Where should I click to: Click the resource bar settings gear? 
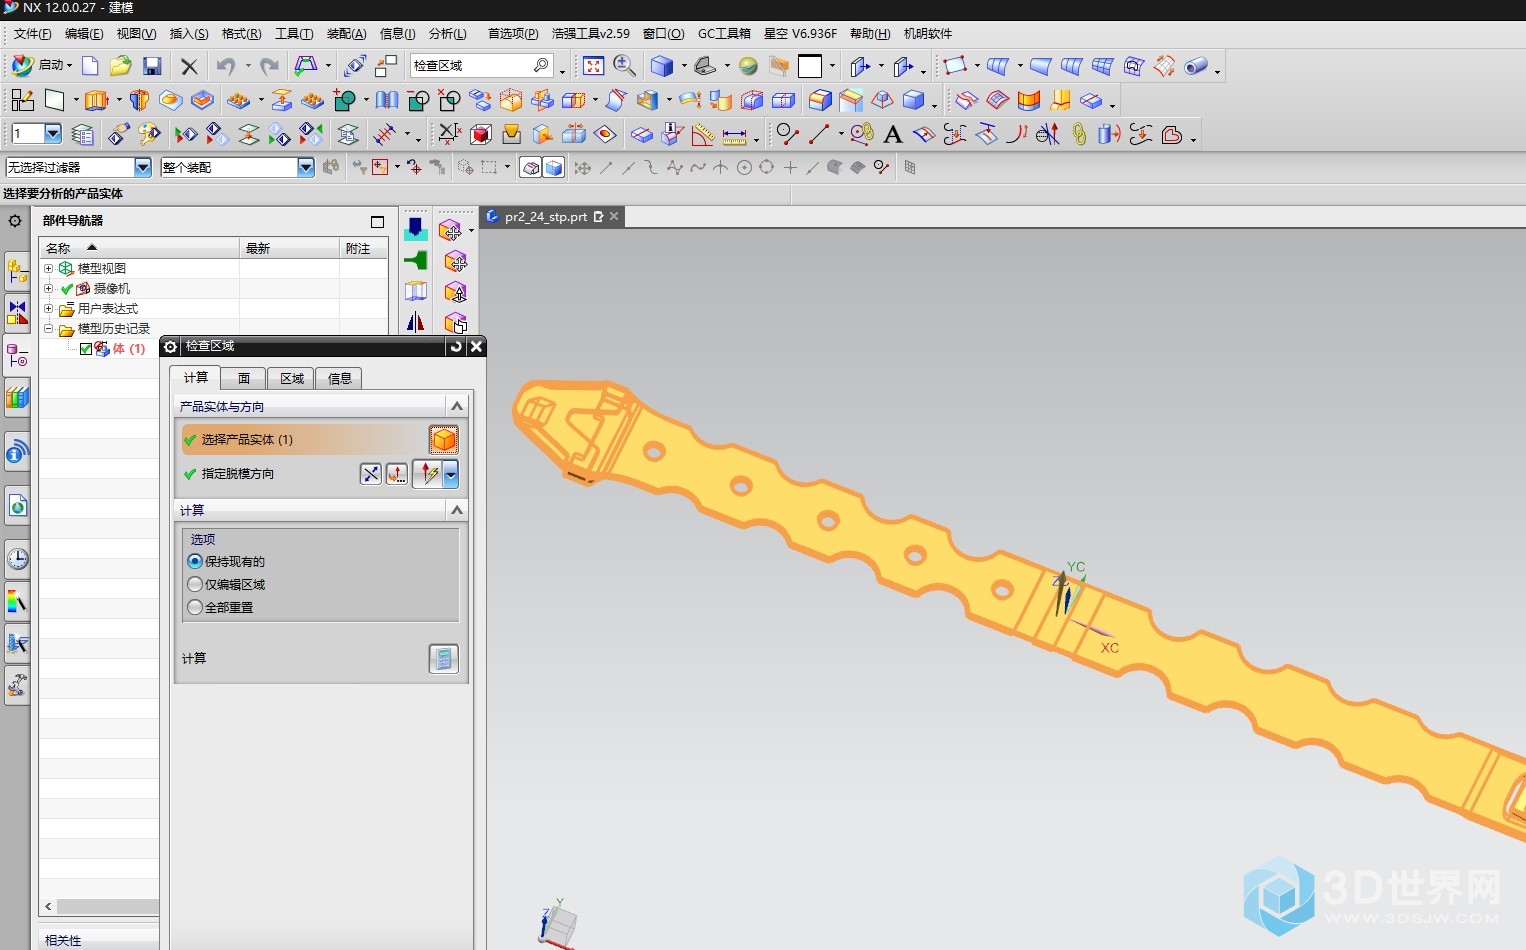(15, 221)
